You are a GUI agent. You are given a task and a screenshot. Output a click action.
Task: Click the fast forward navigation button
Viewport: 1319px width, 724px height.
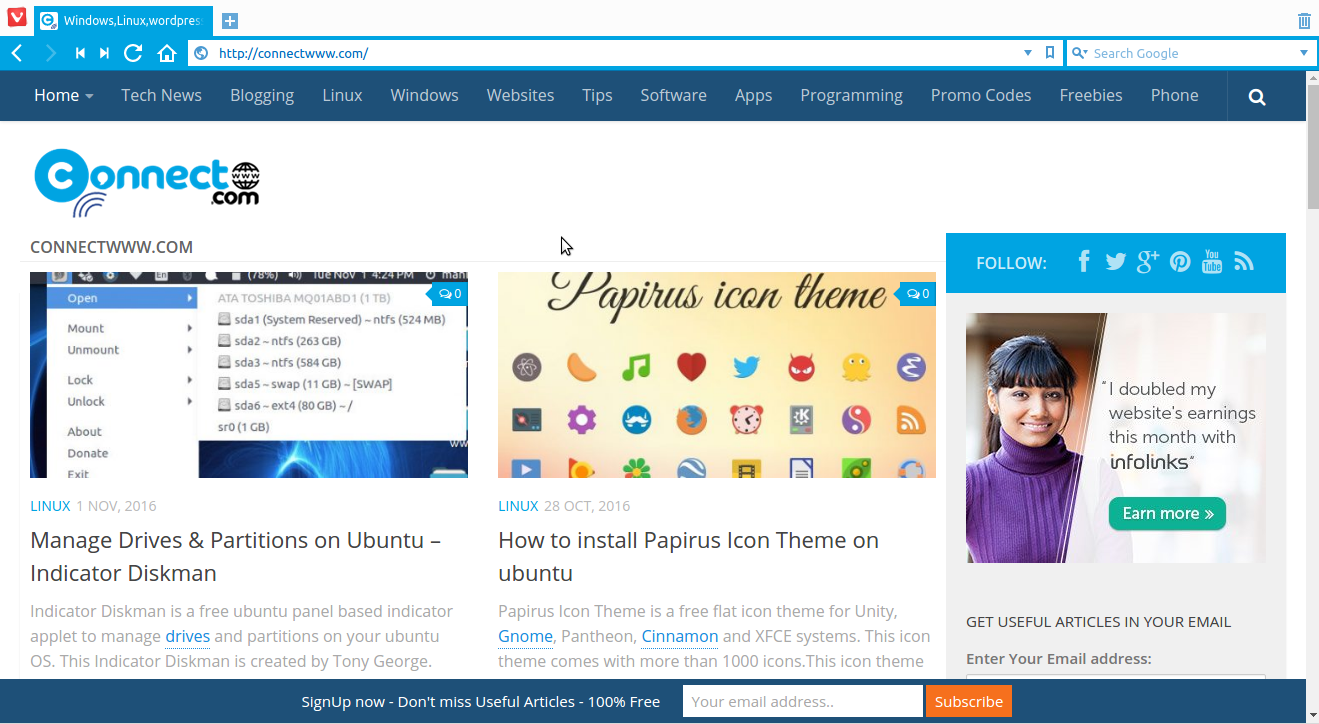click(x=104, y=53)
